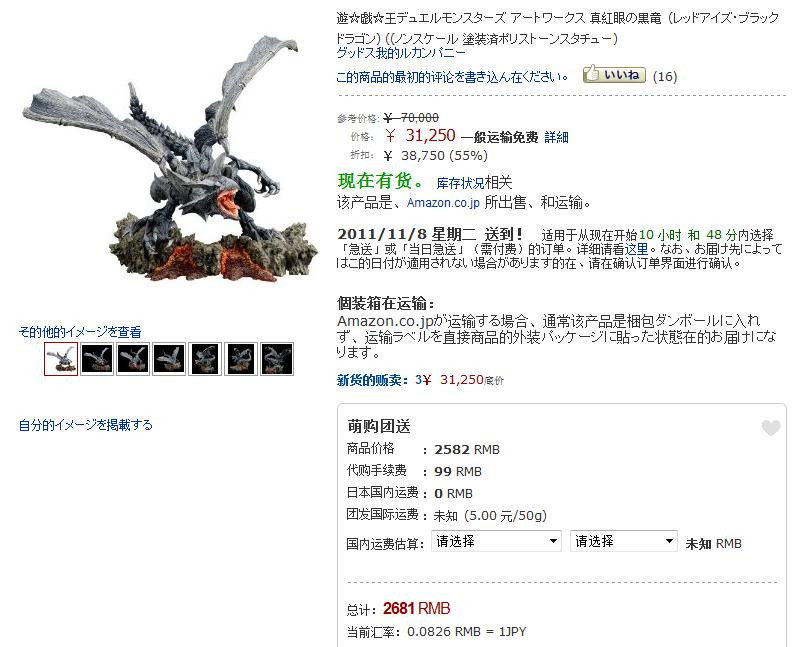Open the 这里 delivery details link

(x=636, y=249)
